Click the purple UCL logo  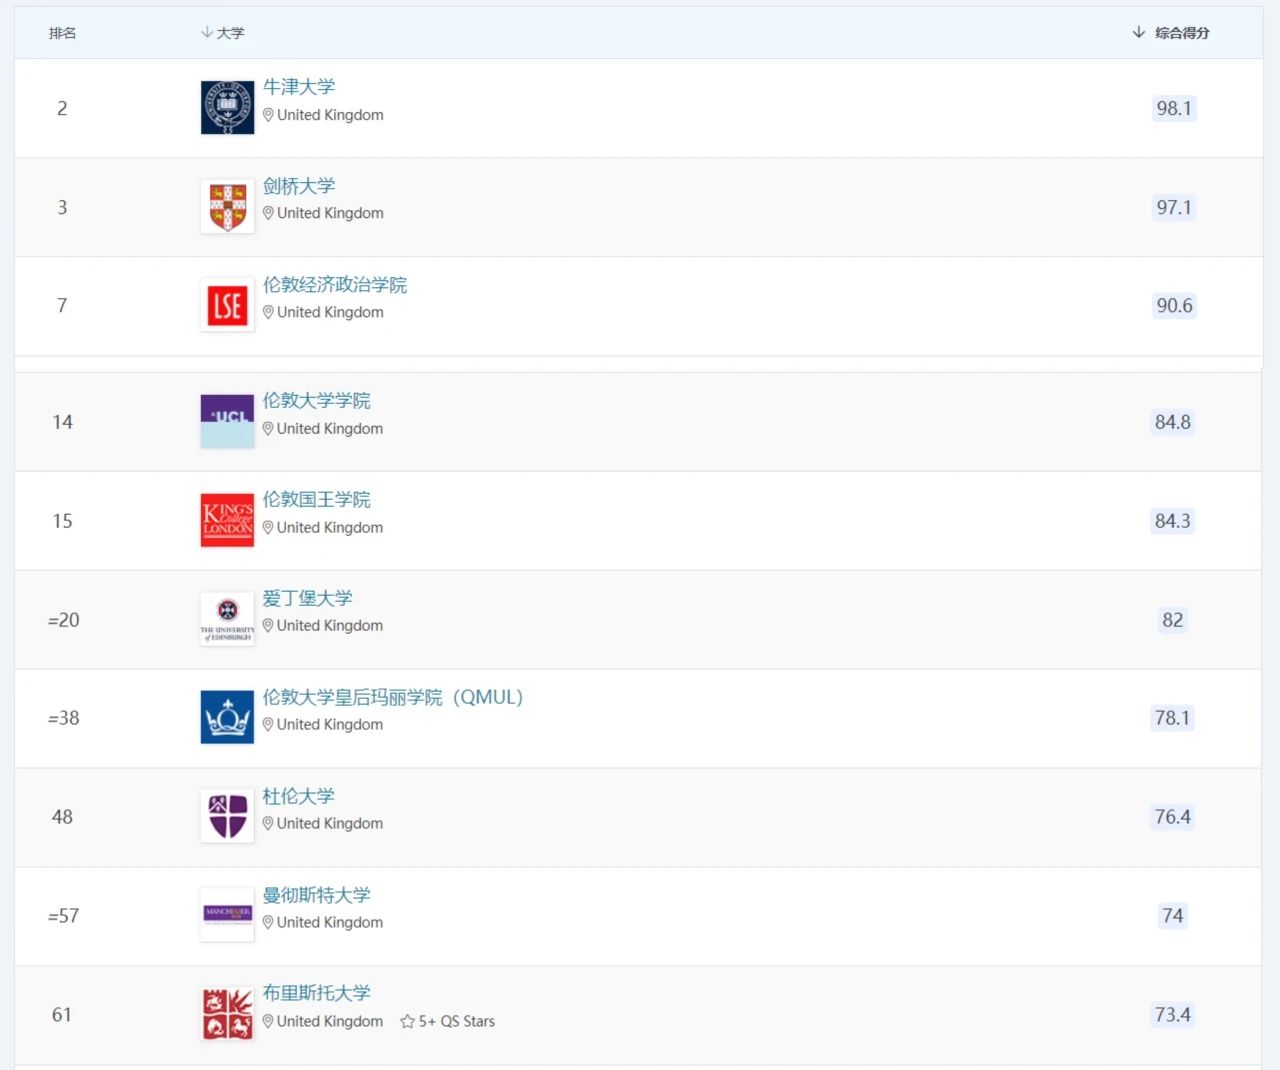point(227,421)
